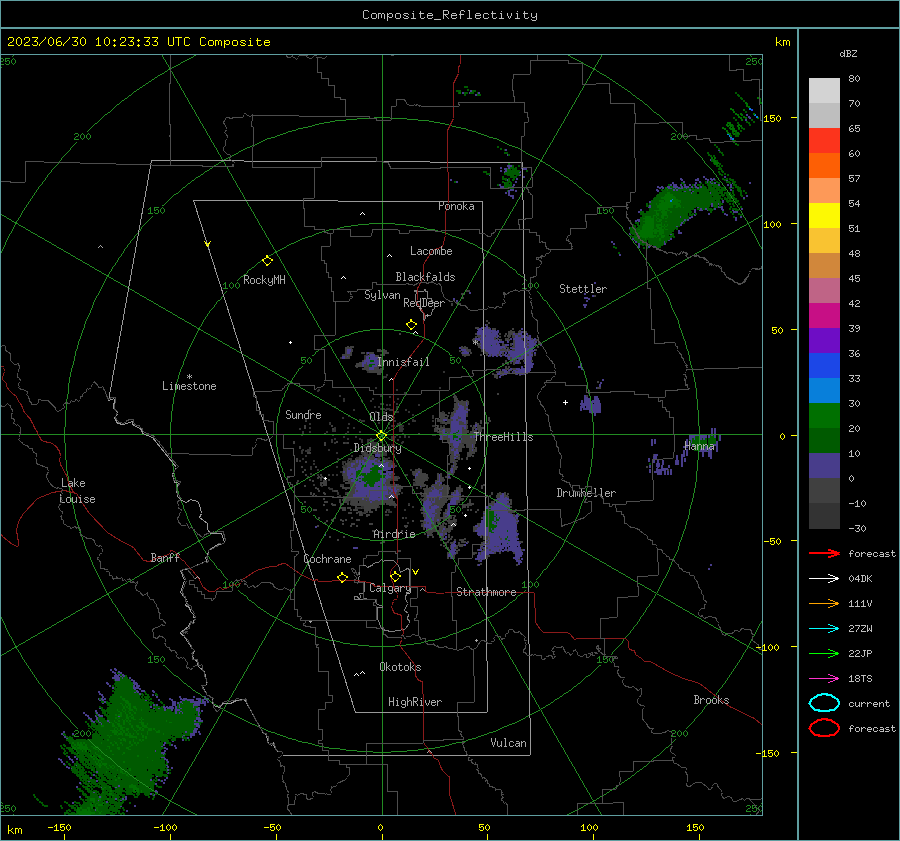Click yellow swatch between 54 and 51 dBZ

[x=824, y=216]
